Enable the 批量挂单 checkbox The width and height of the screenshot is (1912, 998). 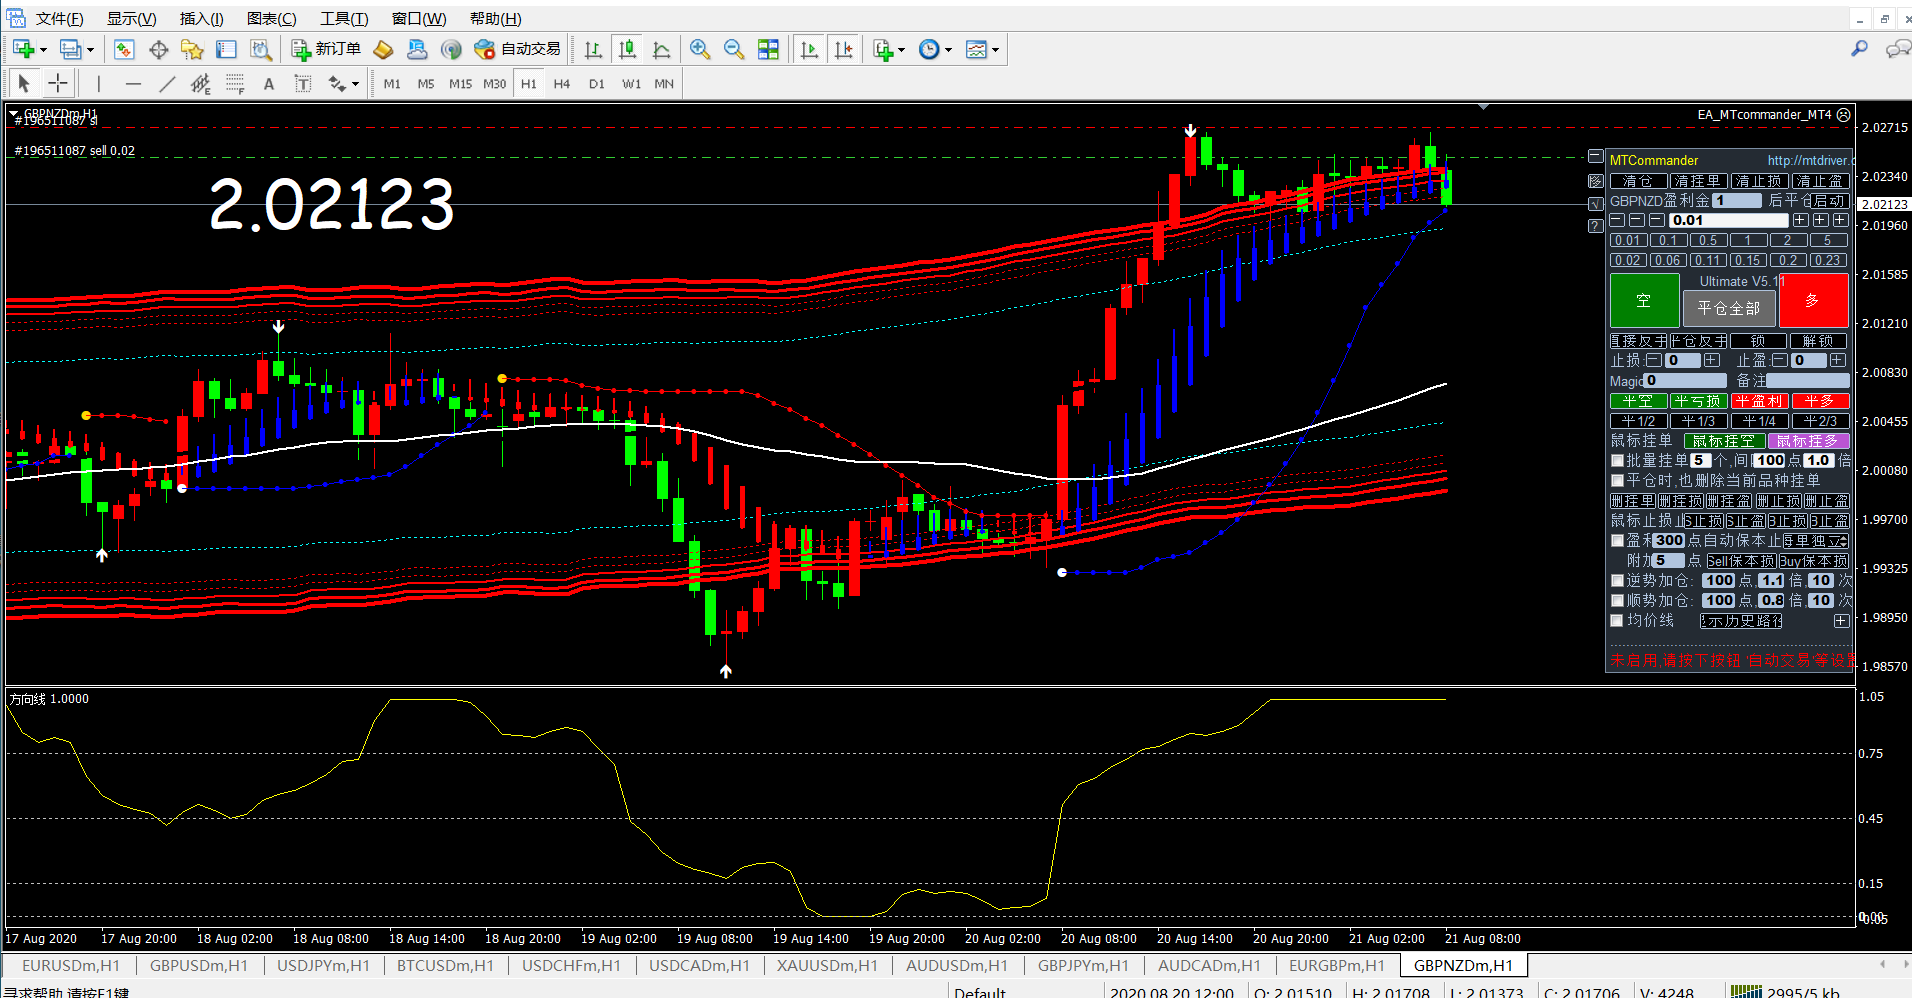pos(1617,460)
